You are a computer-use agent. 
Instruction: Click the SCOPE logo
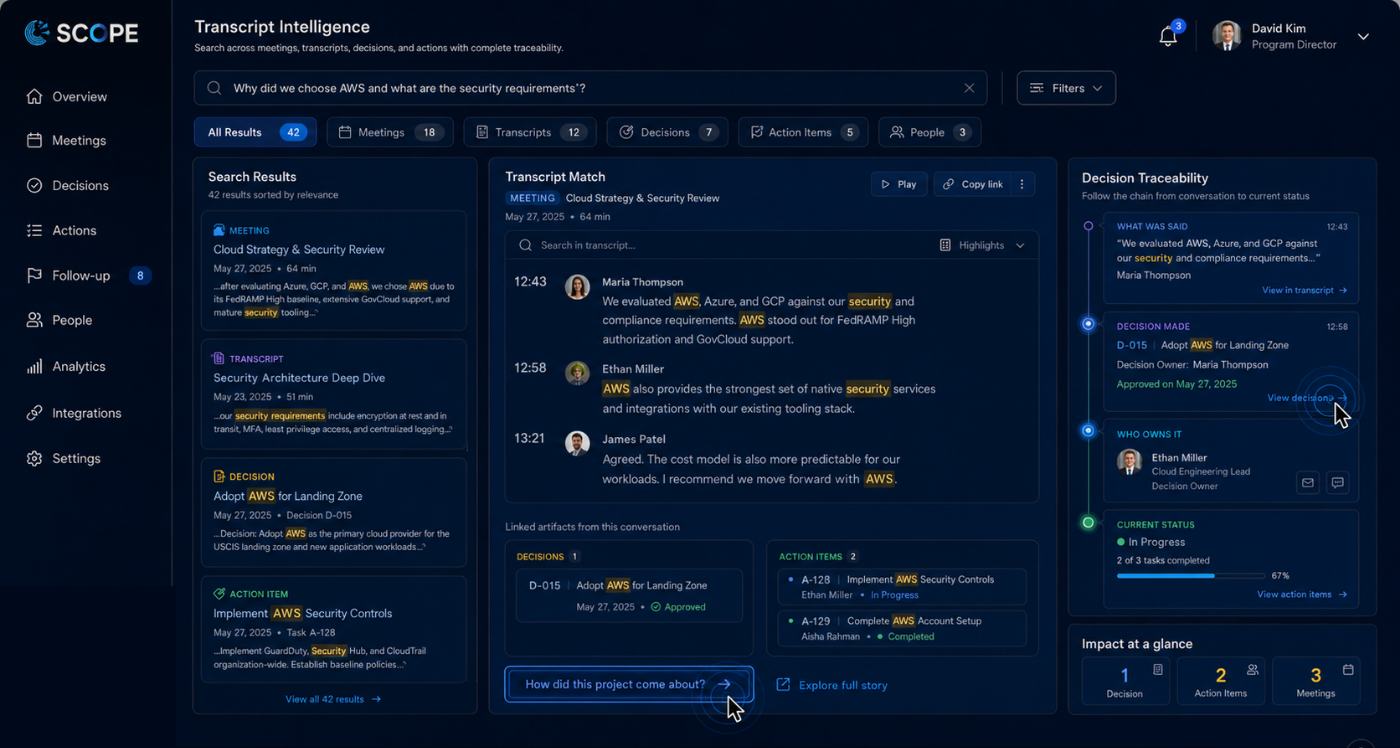click(x=82, y=33)
